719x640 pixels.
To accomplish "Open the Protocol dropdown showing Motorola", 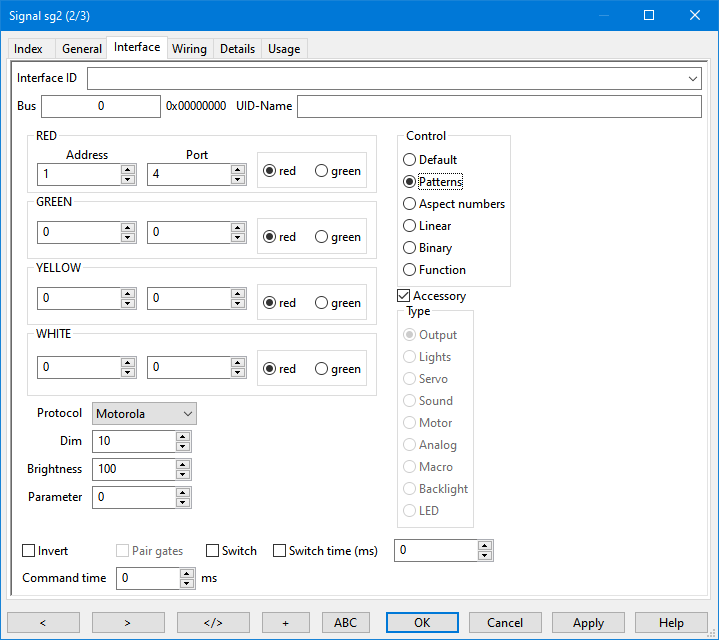I will click(144, 414).
